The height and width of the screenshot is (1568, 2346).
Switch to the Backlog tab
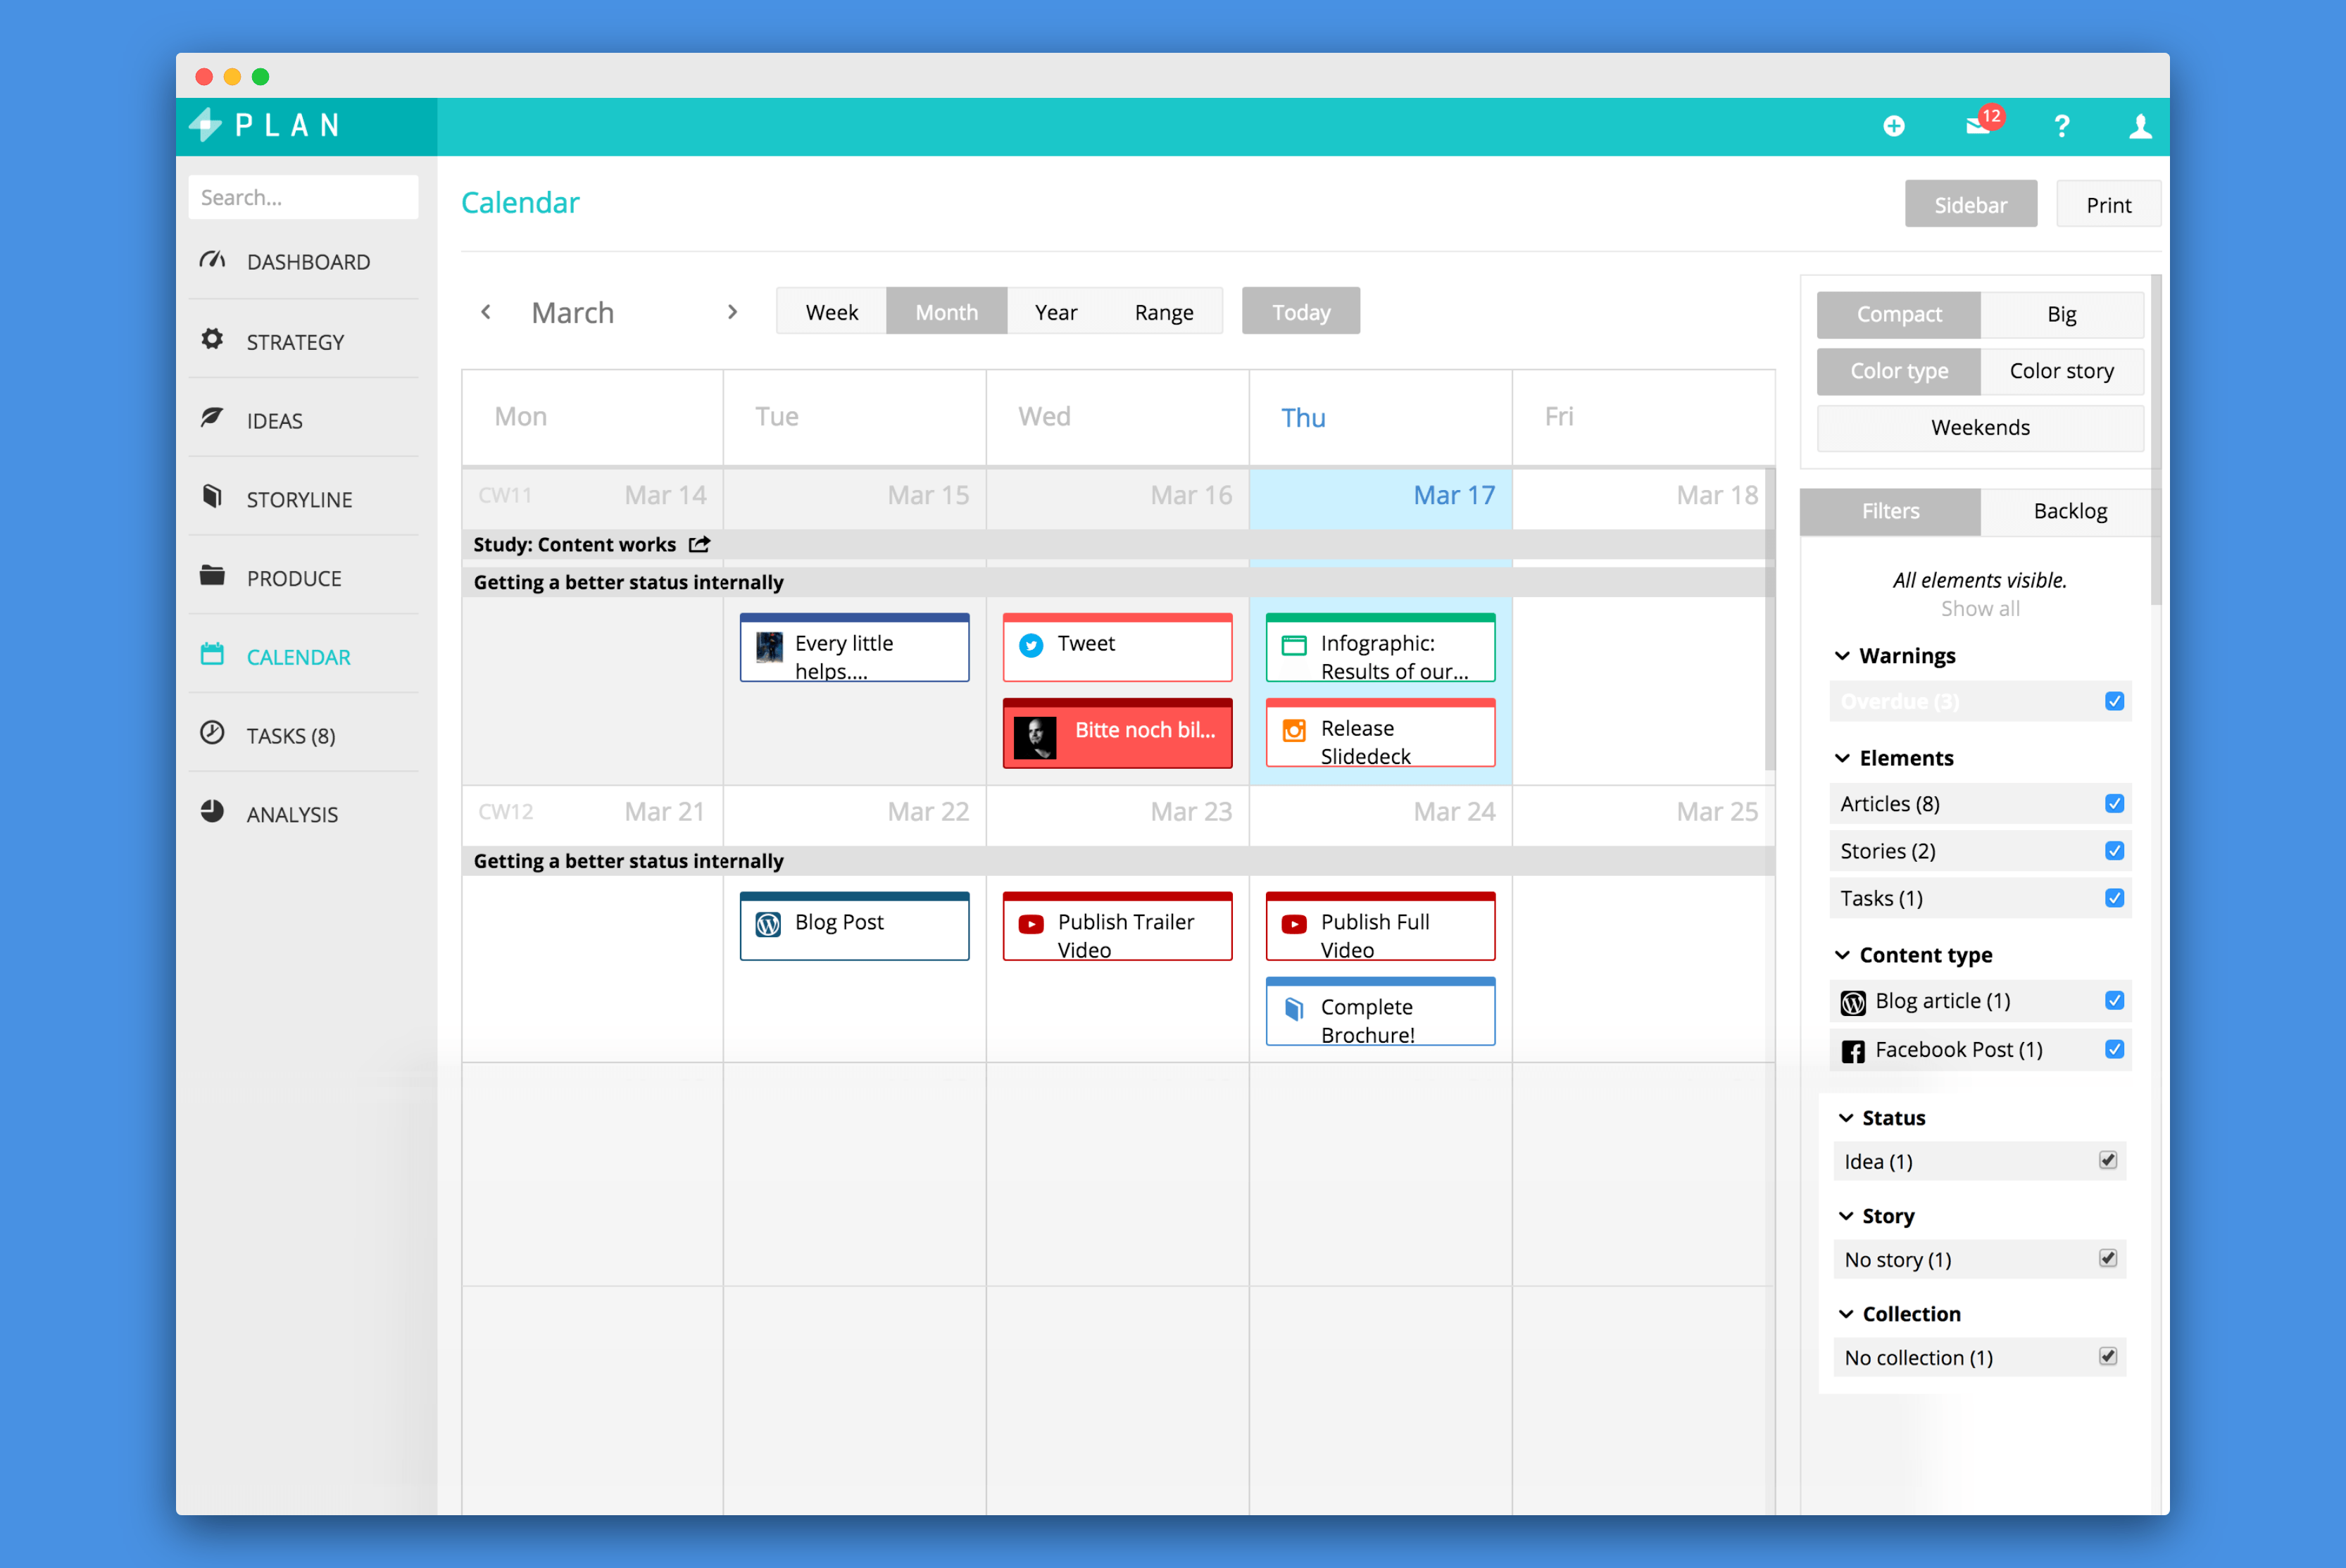click(2069, 511)
